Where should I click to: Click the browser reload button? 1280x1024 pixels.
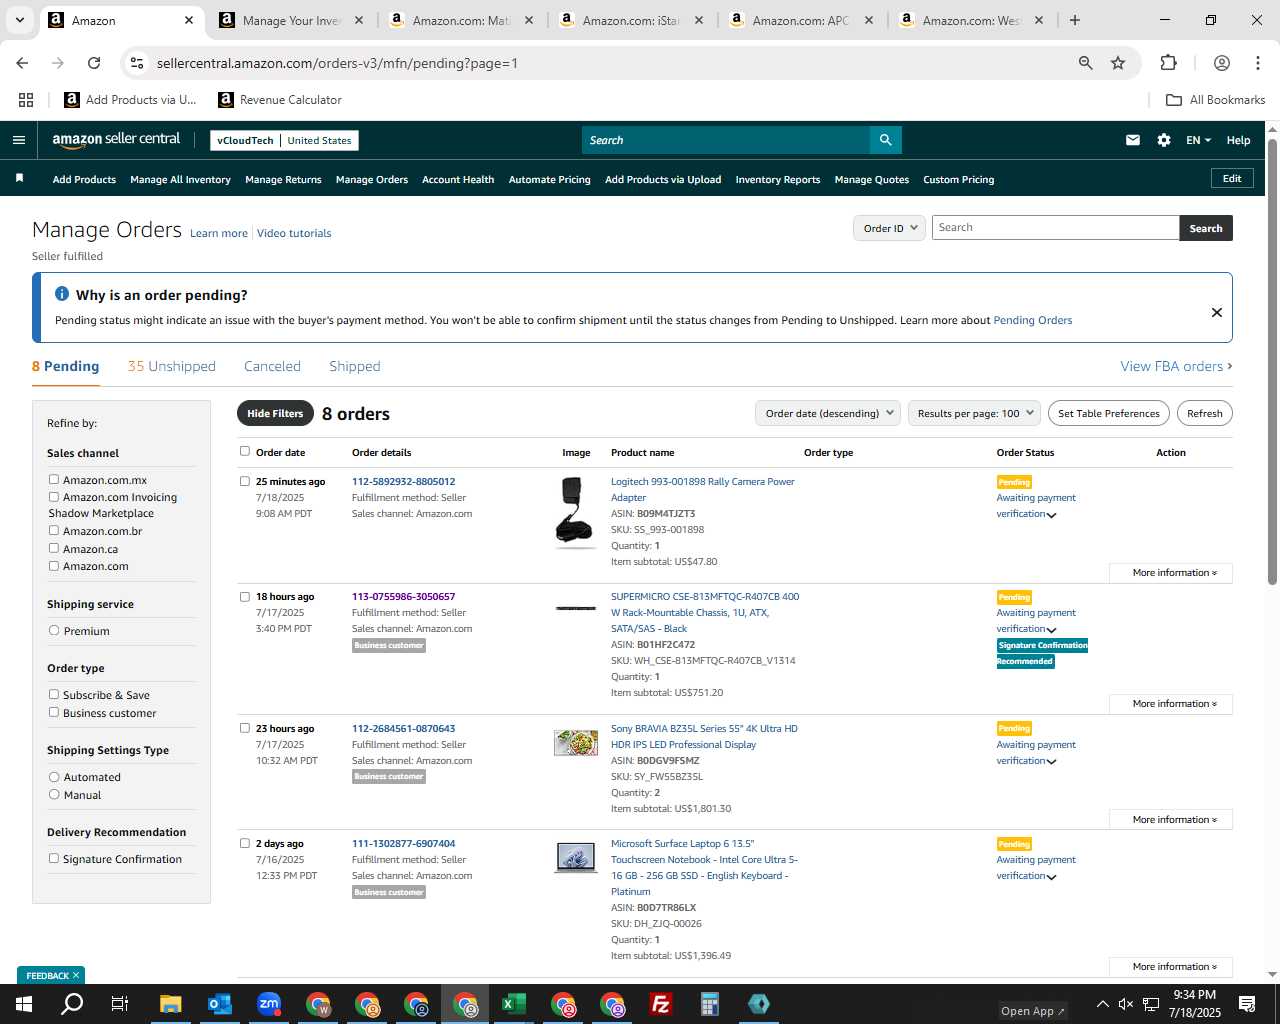pos(94,63)
